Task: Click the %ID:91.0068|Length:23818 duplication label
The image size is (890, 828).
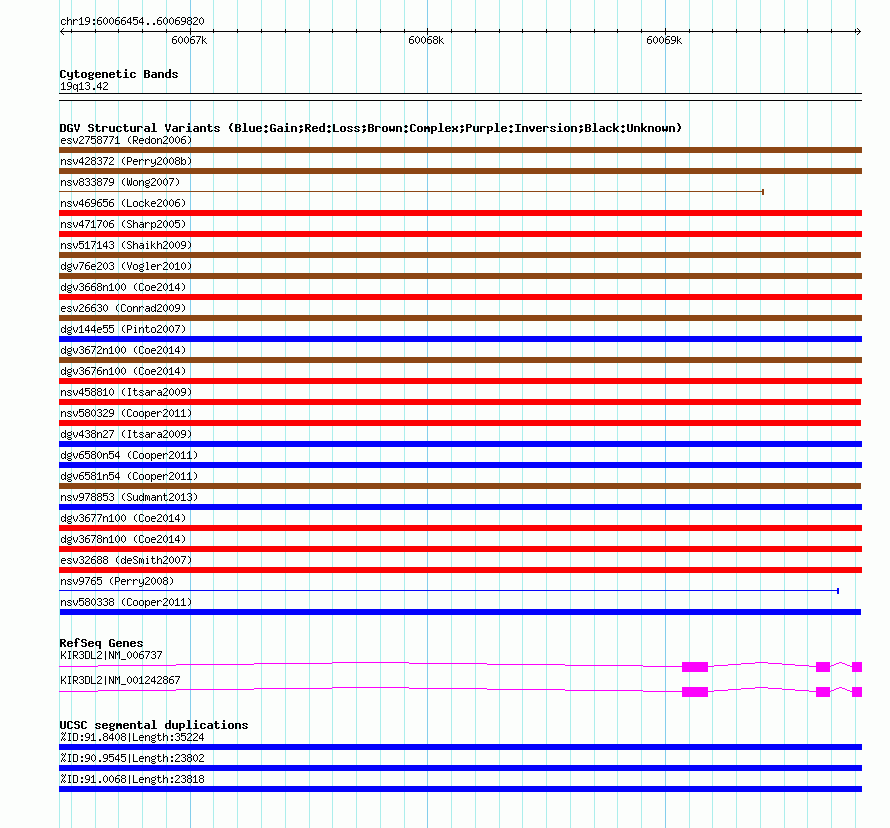Action: (x=132, y=779)
